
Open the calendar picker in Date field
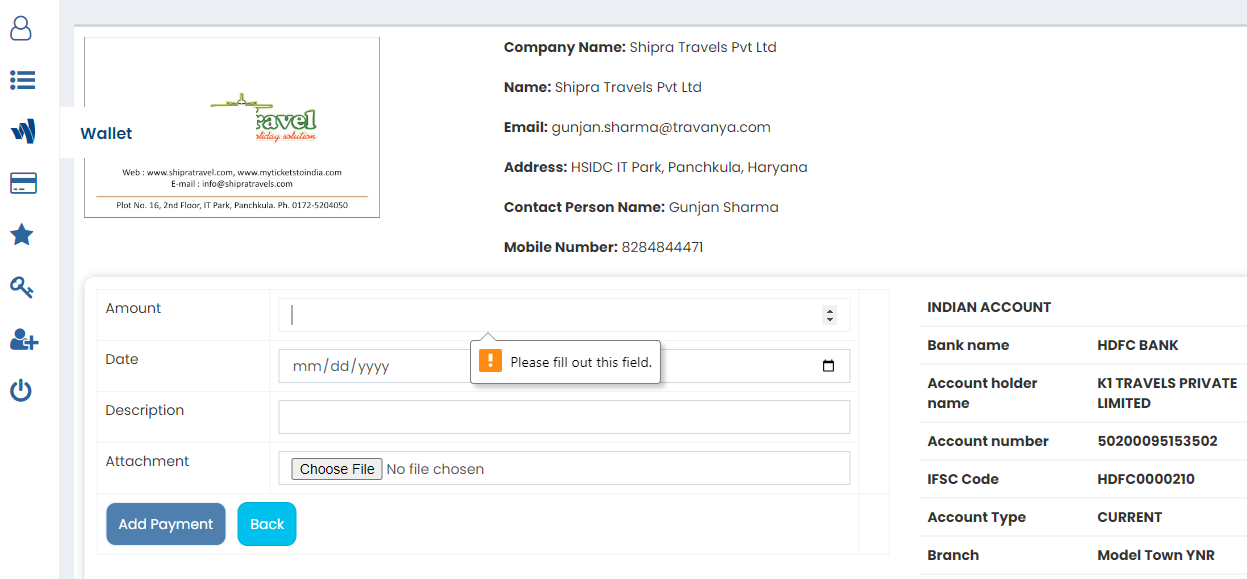pos(828,366)
